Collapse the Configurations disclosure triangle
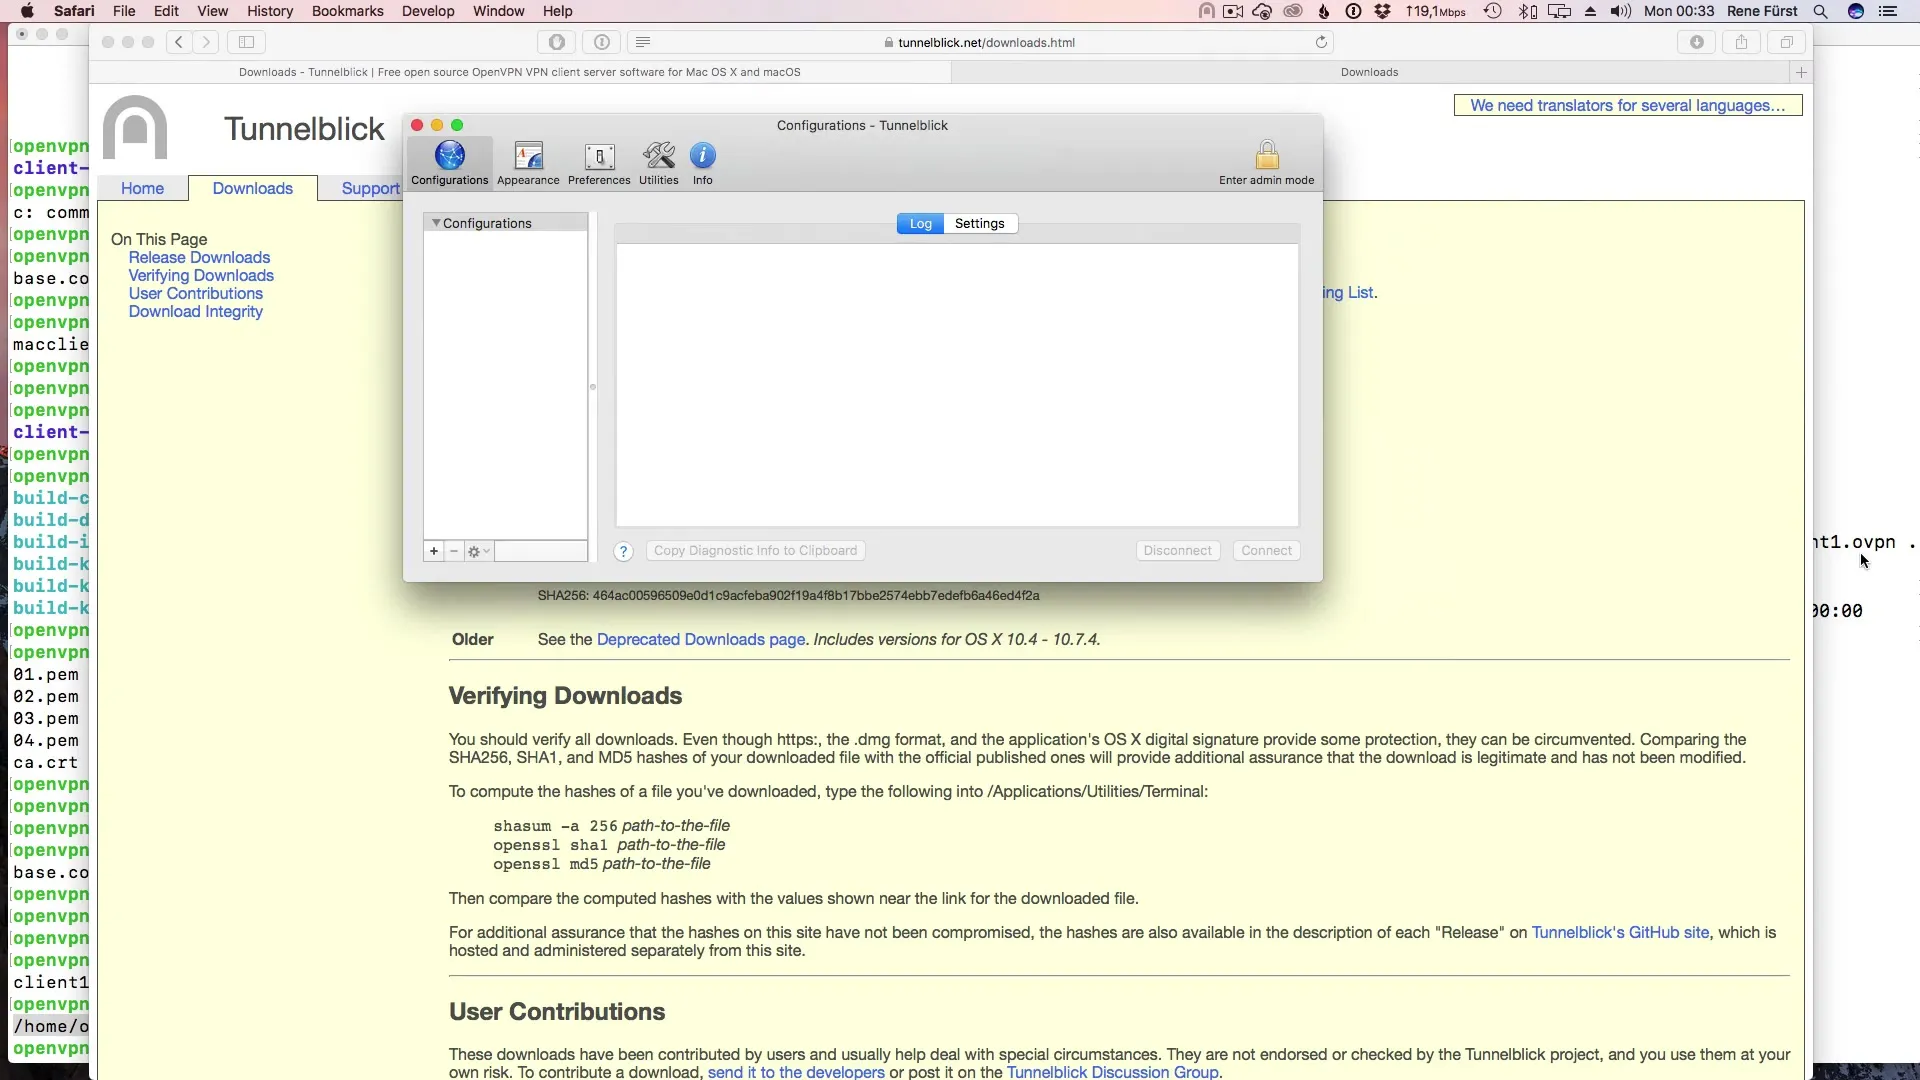Screen dimensions: 1920x1080 (436, 223)
